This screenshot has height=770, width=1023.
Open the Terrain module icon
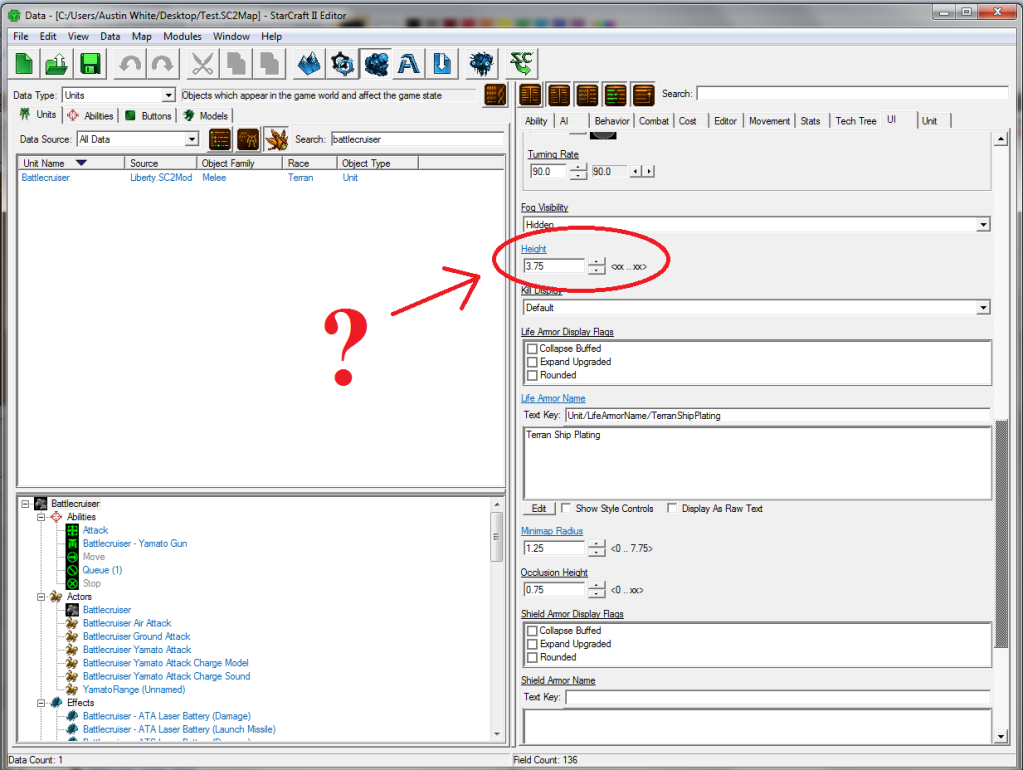point(309,64)
